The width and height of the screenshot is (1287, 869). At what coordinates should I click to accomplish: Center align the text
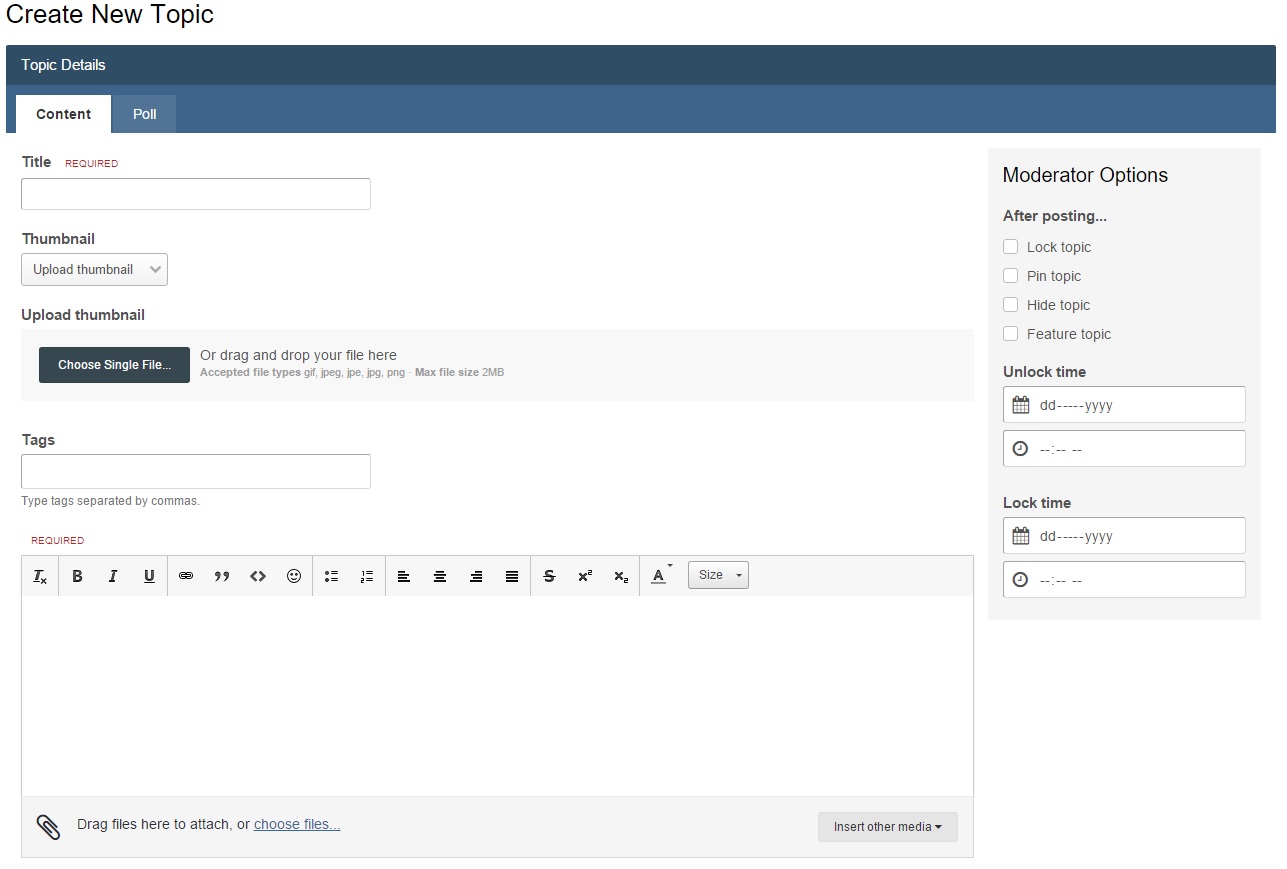[440, 576]
